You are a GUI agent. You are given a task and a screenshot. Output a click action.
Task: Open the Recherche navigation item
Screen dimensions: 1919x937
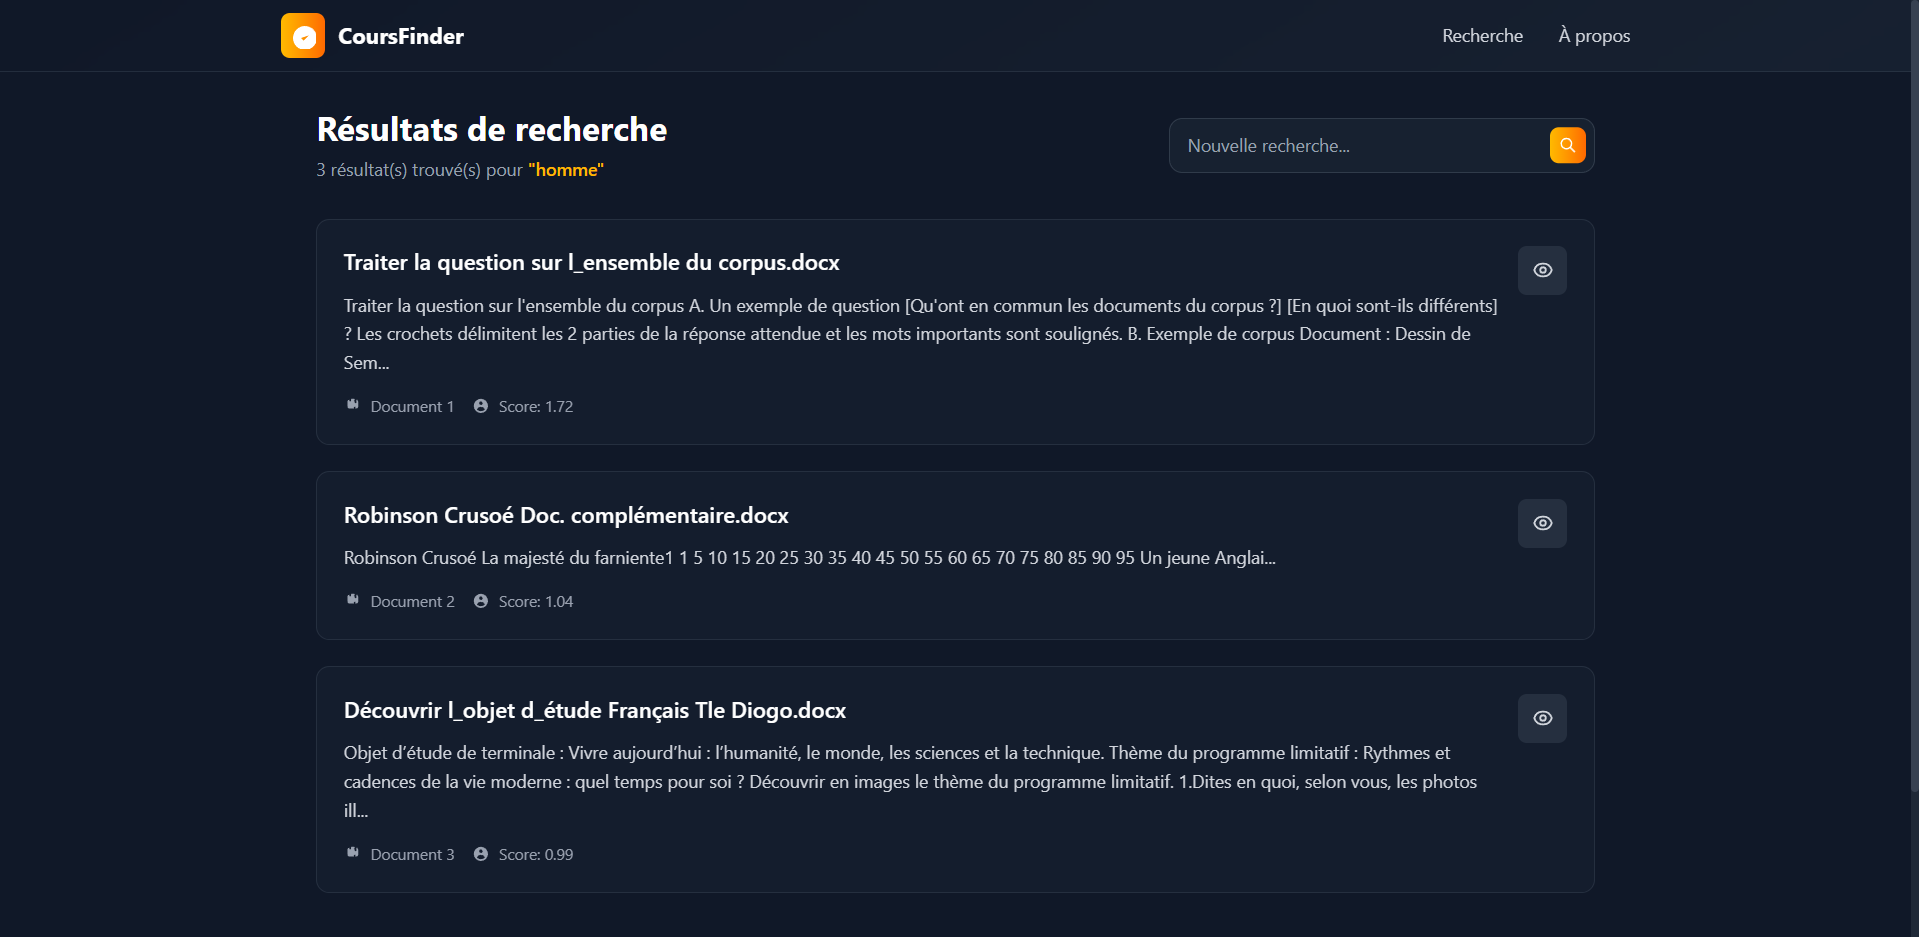click(1482, 36)
